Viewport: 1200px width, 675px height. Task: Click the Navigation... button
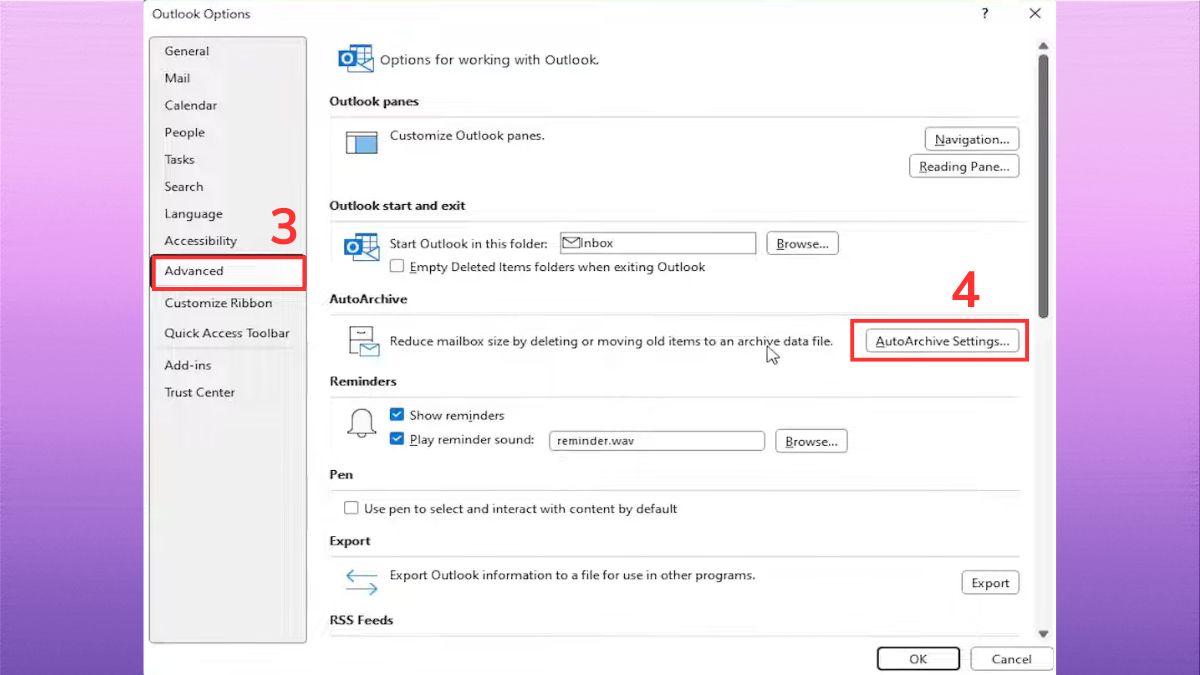coord(971,139)
